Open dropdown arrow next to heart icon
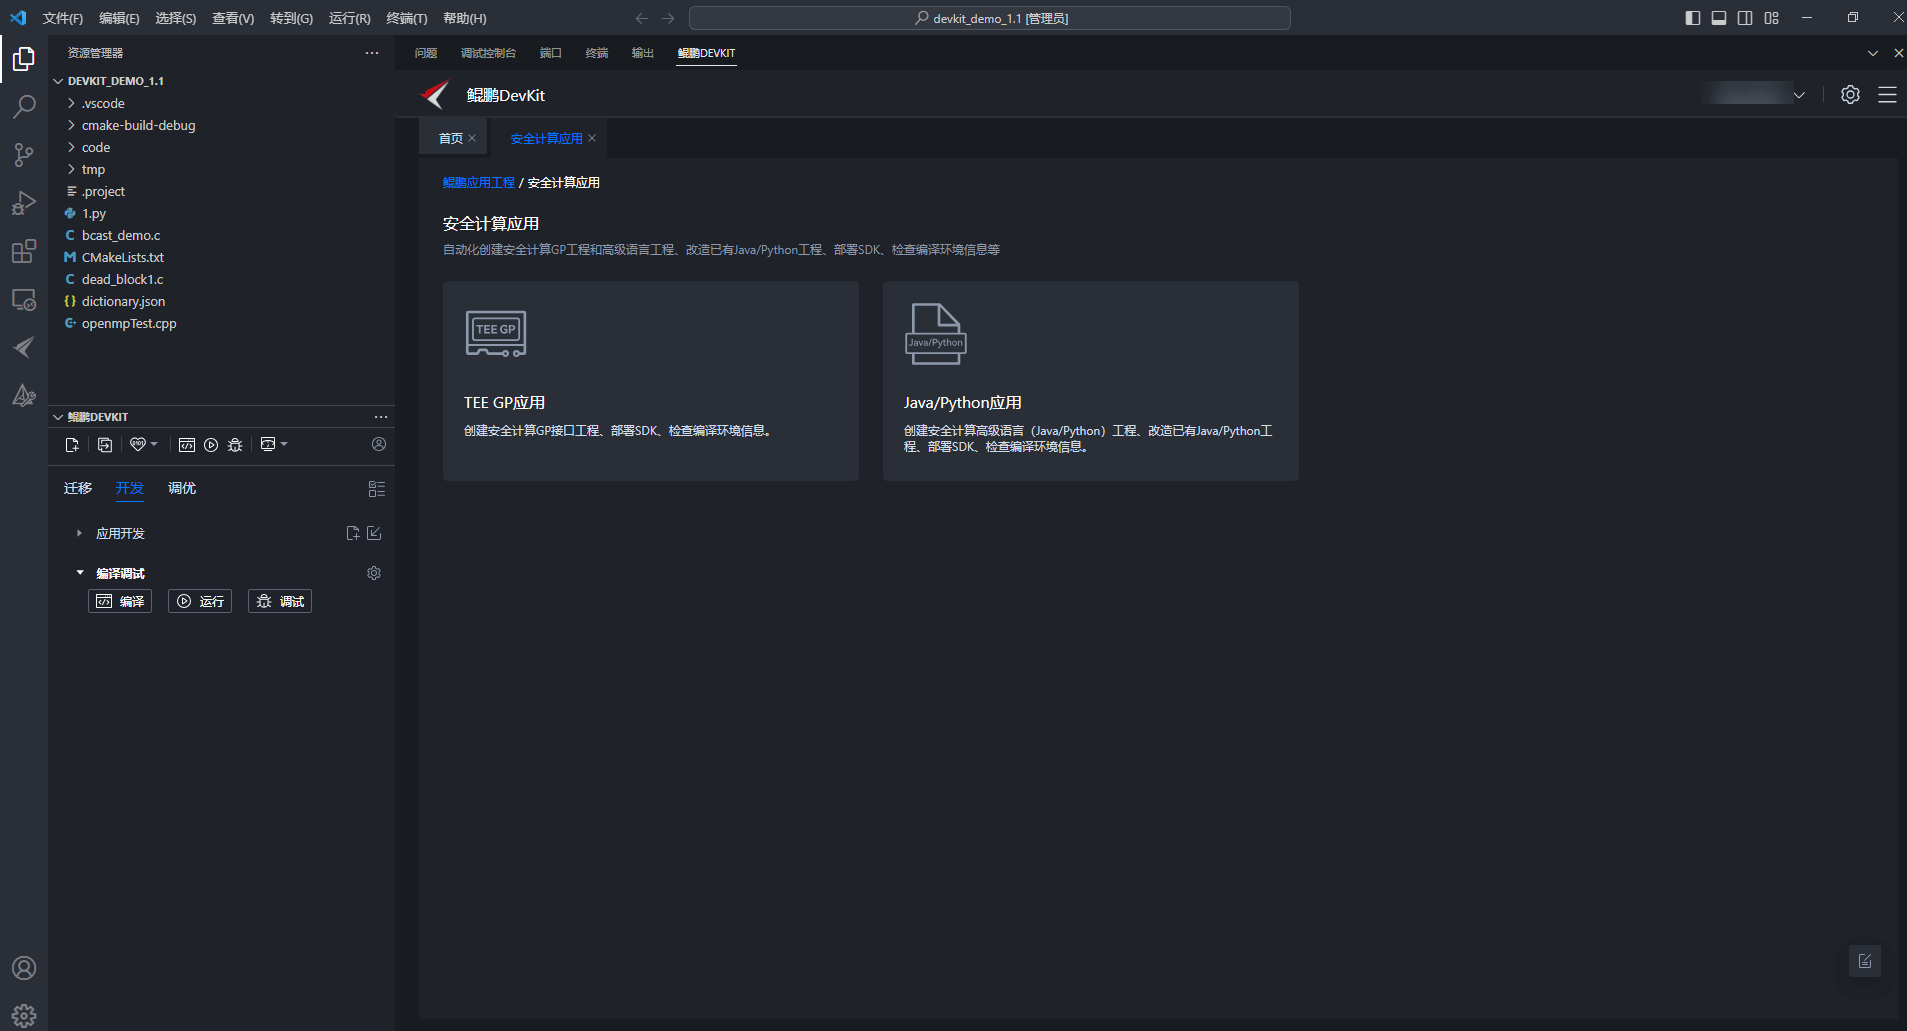This screenshot has height=1031, width=1907. click(x=154, y=444)
